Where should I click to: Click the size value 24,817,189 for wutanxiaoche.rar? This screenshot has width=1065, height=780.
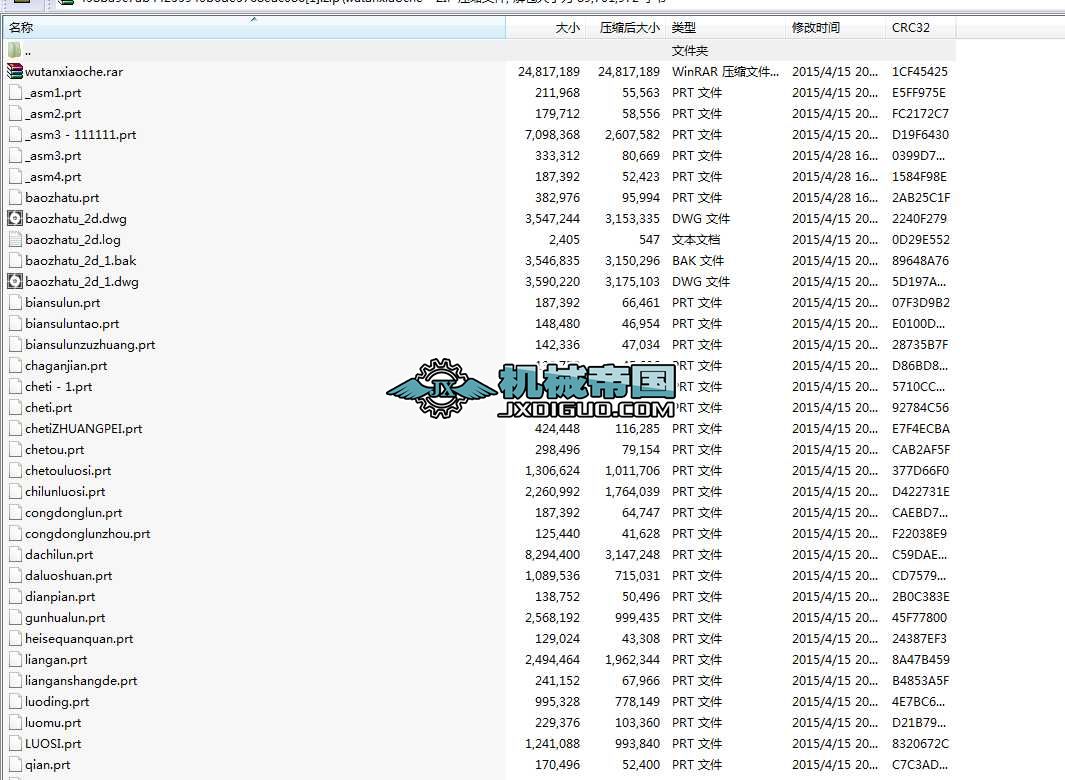[549, 71]
